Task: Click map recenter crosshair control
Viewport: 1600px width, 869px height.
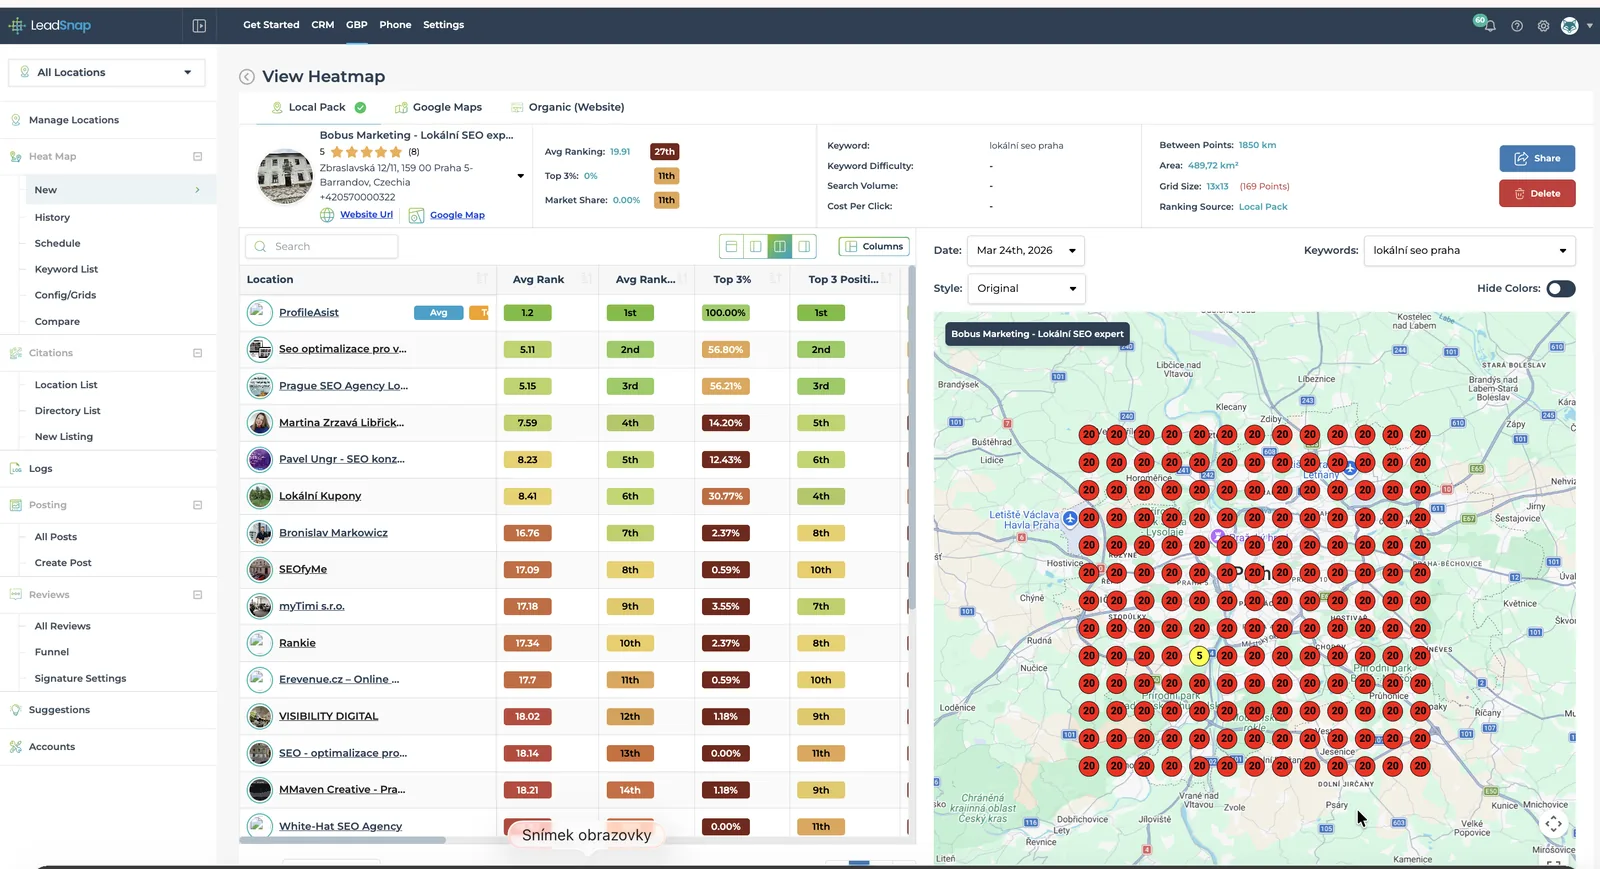Action: [x=1554, y=824]
